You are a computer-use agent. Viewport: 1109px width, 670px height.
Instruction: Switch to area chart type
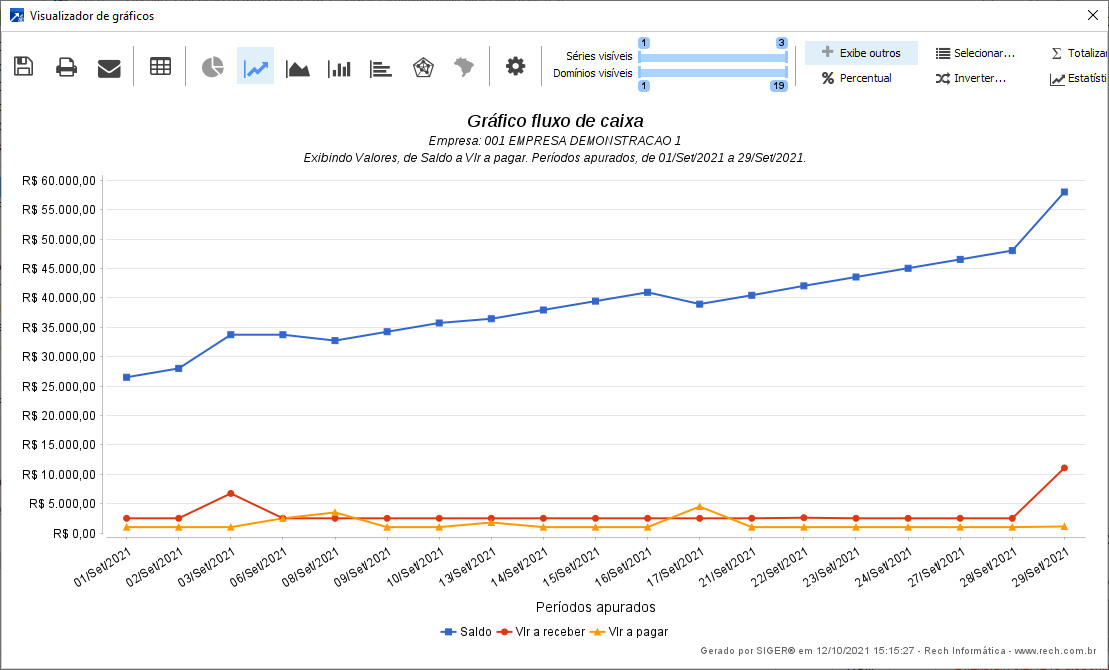pyautogui.click(x=298, y=67)
